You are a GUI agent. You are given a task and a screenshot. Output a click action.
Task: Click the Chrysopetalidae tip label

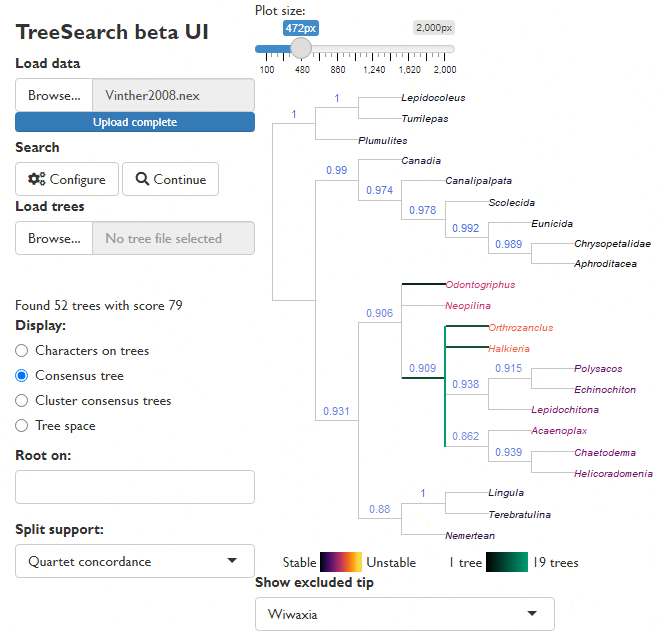pos(612,244)
